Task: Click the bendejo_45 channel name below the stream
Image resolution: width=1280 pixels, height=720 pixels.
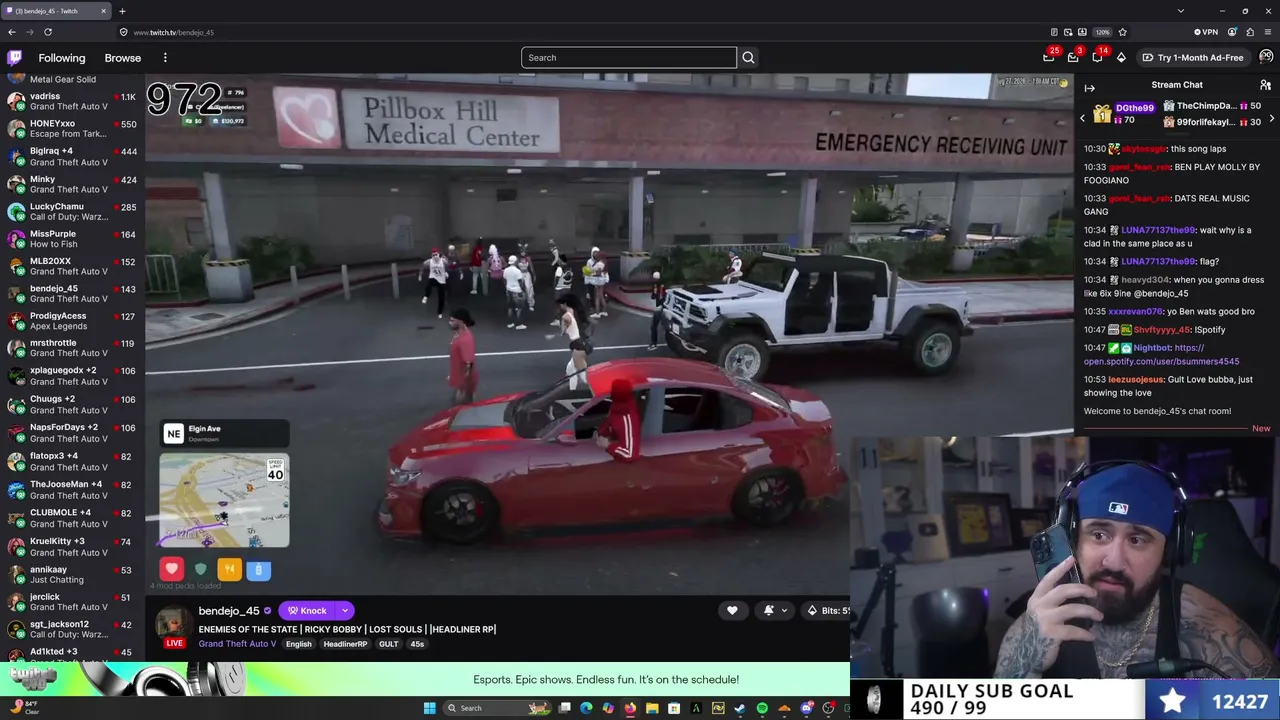Action: pyautogui.click(x=229, y=611)
